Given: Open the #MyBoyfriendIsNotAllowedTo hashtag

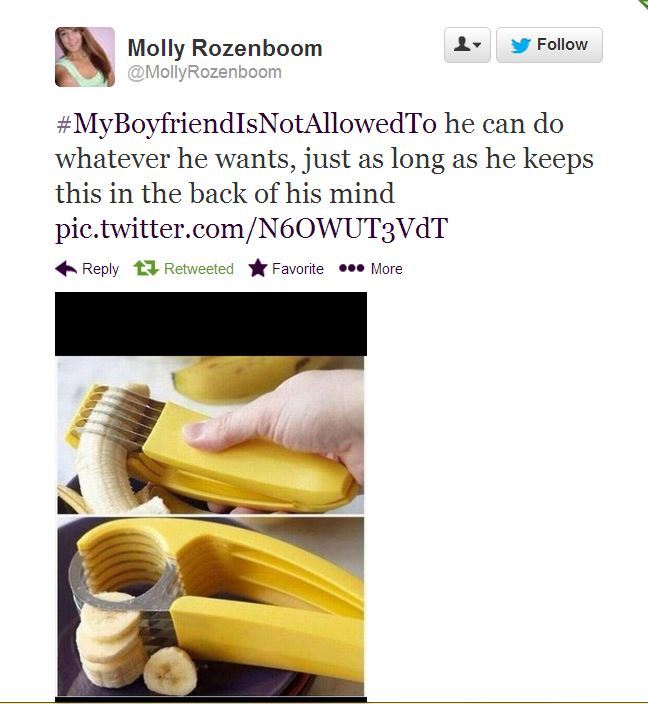Looking at the screenshot, I should coord(246,123).
